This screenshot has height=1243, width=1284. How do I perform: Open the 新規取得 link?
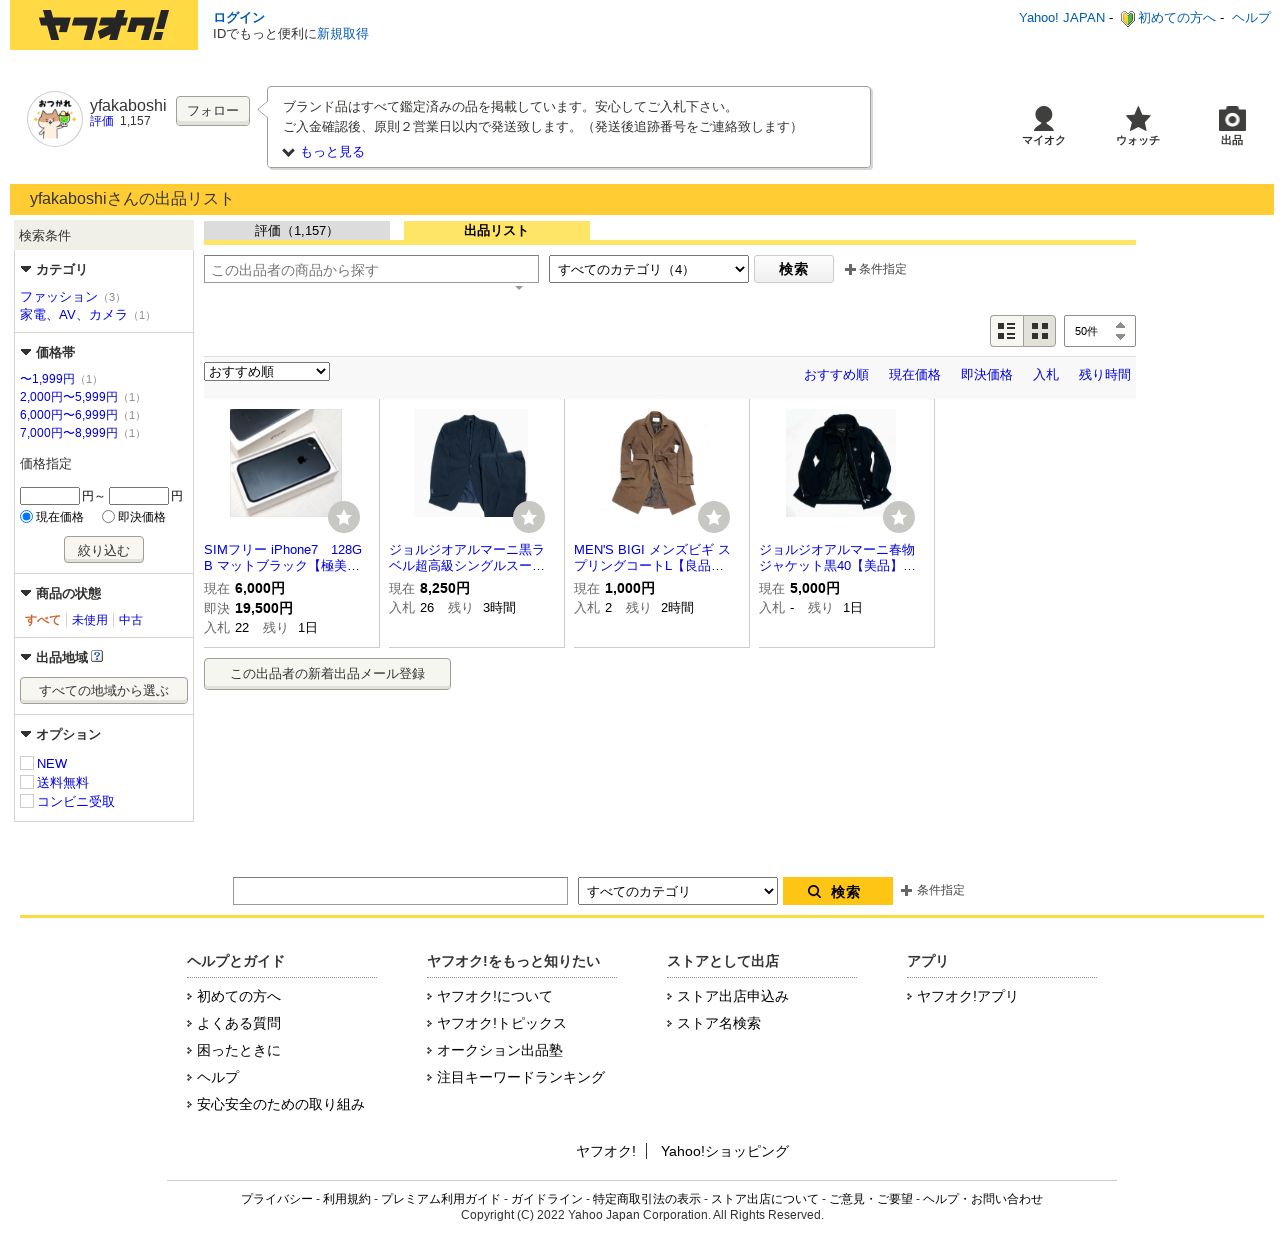coord(343,34)
